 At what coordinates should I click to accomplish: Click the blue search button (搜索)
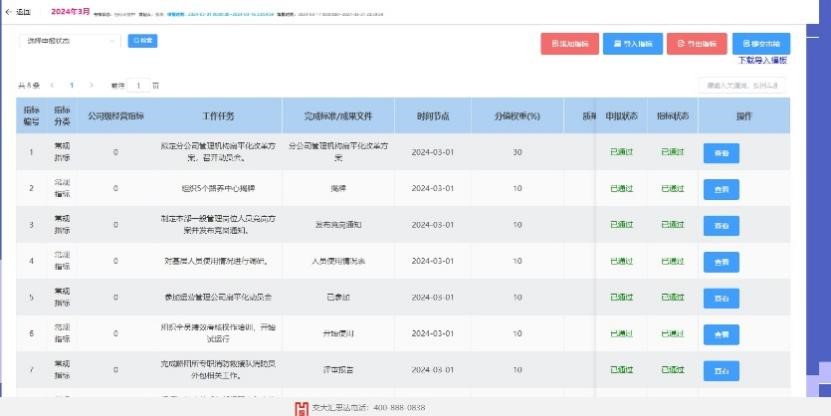(143, 41)
